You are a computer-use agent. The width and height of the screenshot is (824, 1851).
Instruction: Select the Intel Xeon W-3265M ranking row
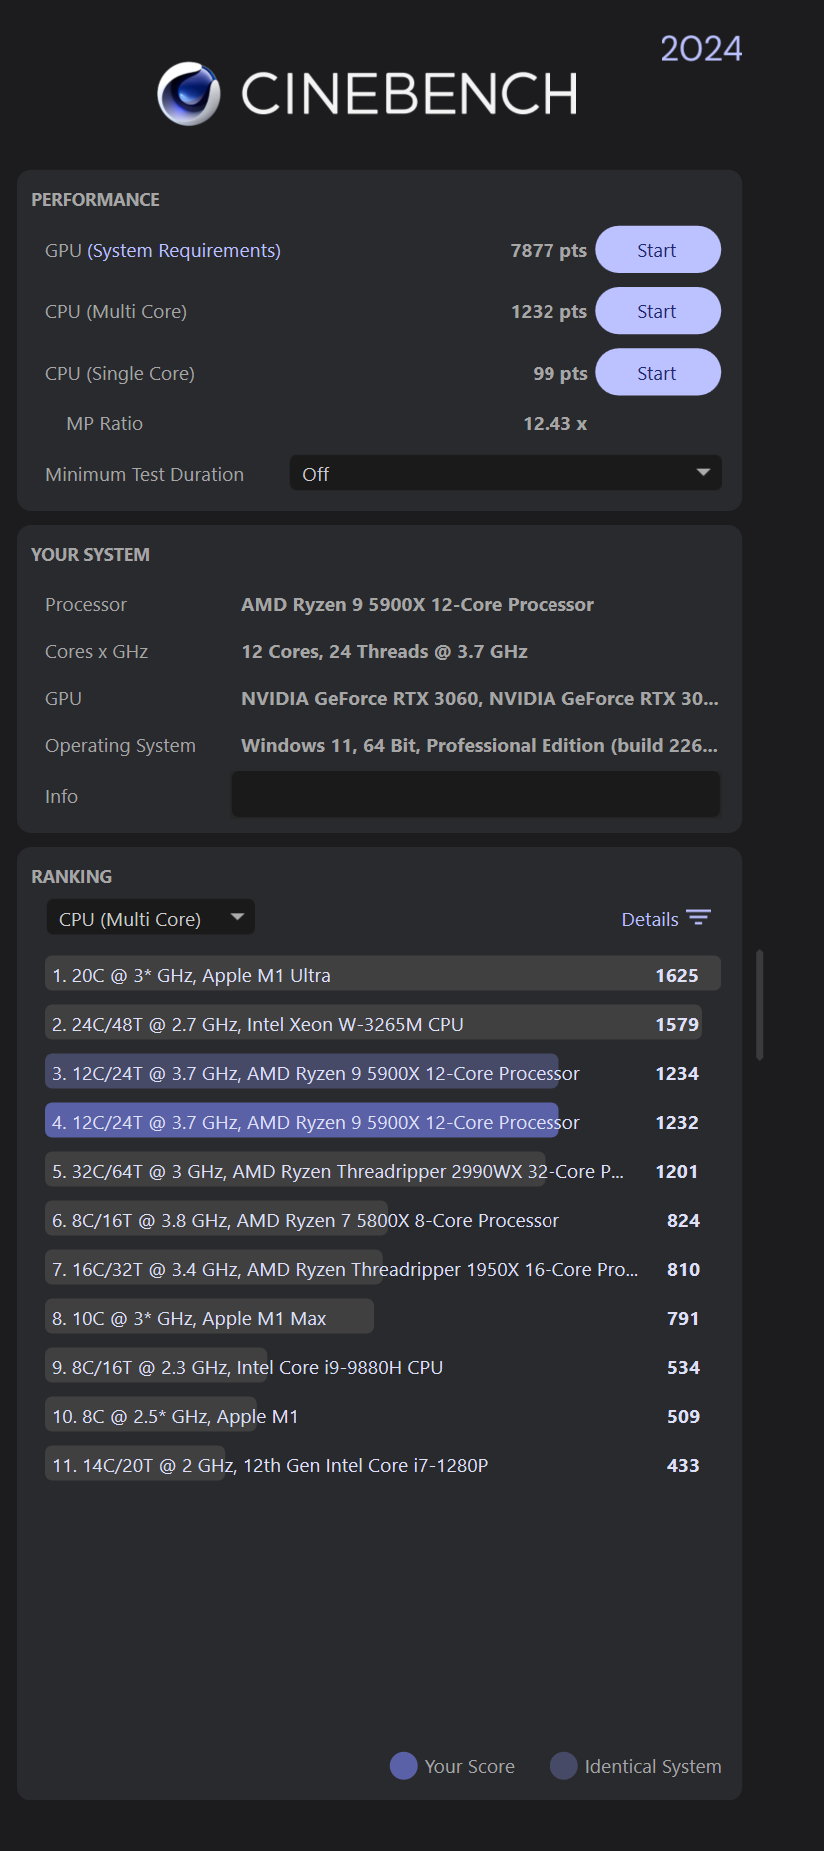click(x=383, y=1024)
